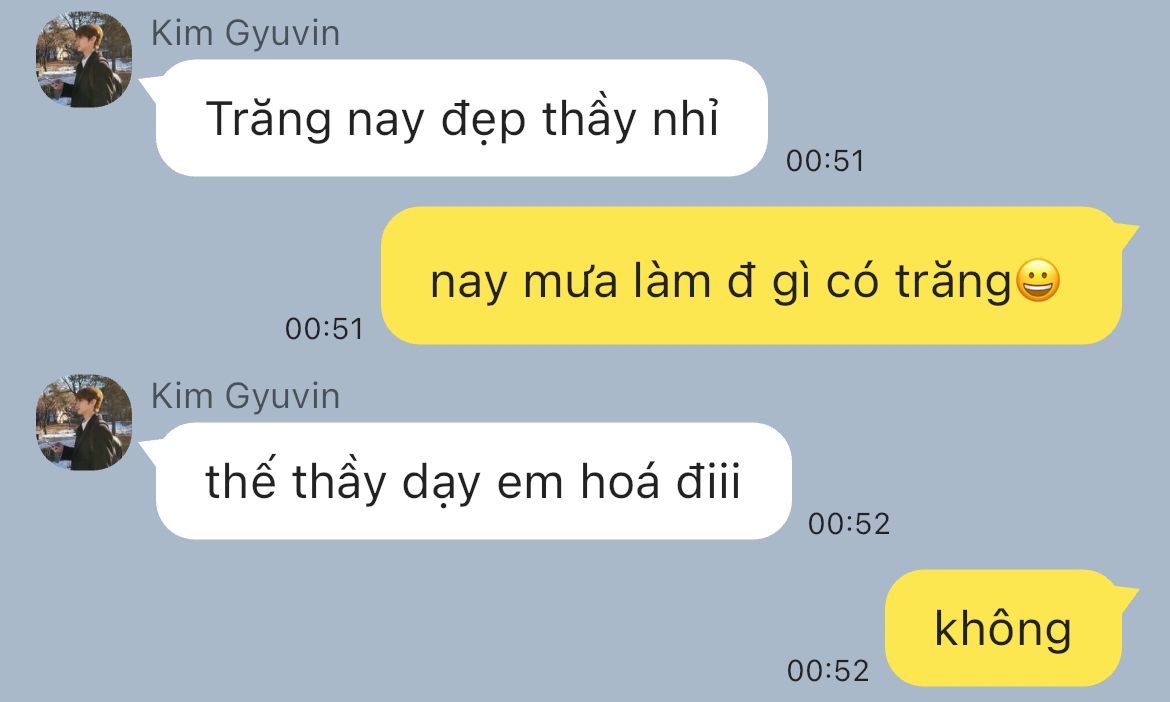Click Kim Gyuvin name above "thế thầy dạy" message

[245, 397]
